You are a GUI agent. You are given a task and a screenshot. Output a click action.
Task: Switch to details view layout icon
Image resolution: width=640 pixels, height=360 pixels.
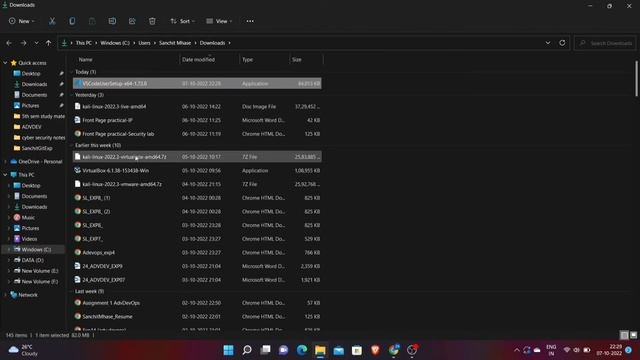click(x=624, y=335)
